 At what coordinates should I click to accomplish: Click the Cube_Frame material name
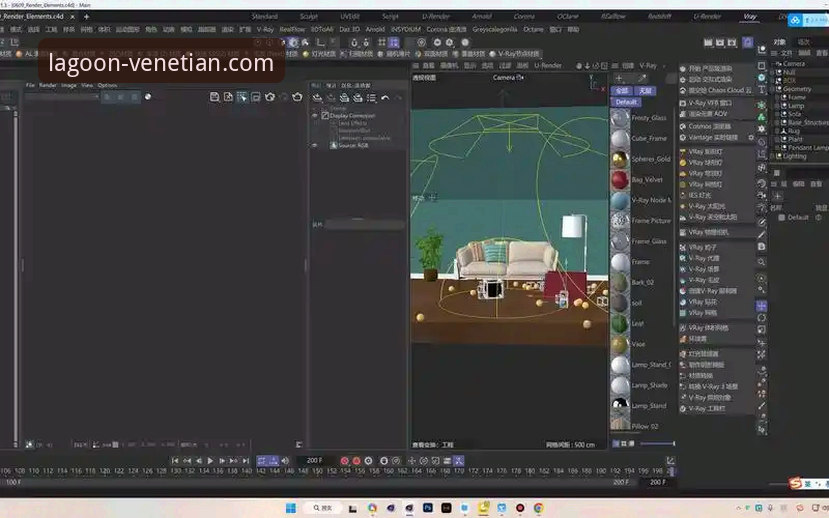click(649, 138)
